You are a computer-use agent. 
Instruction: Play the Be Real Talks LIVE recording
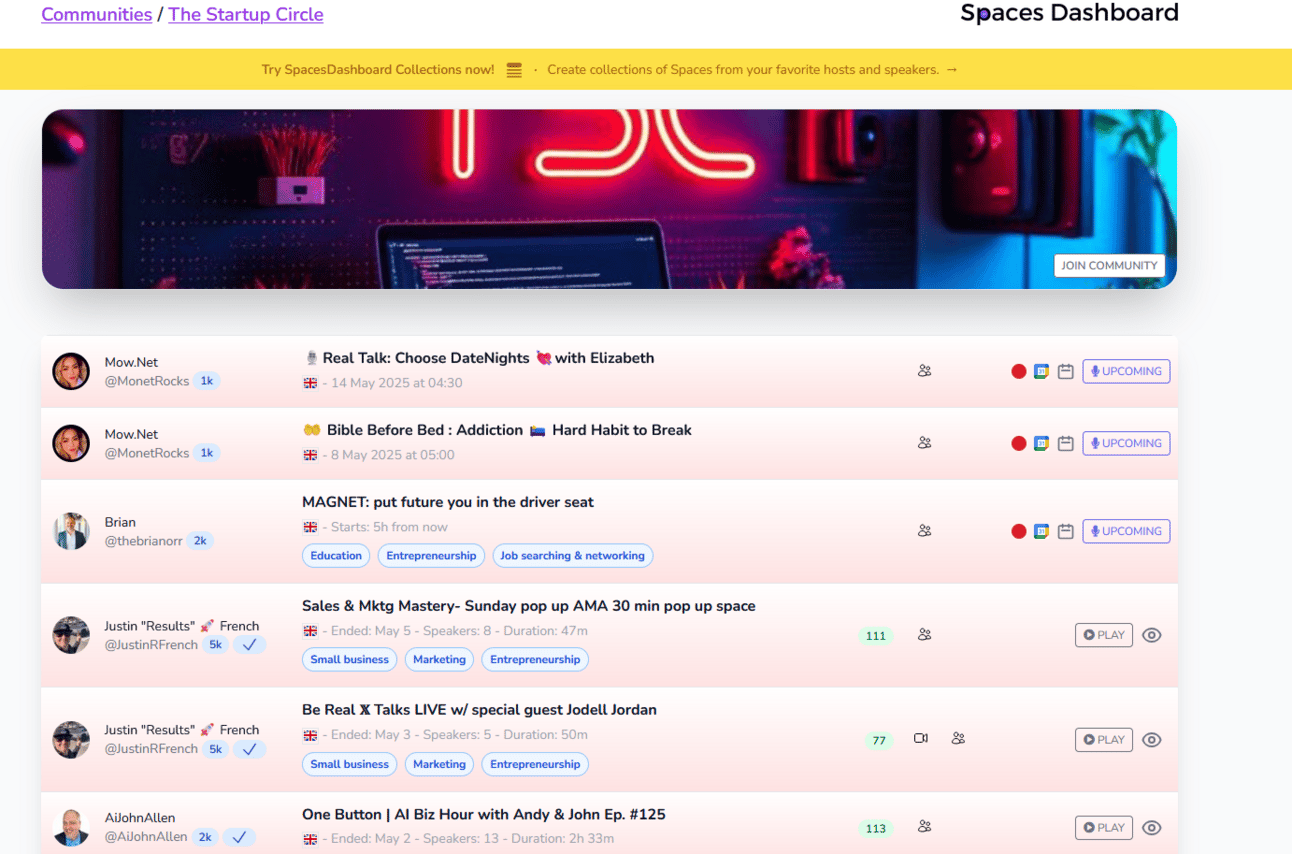tap(1104, 740)
